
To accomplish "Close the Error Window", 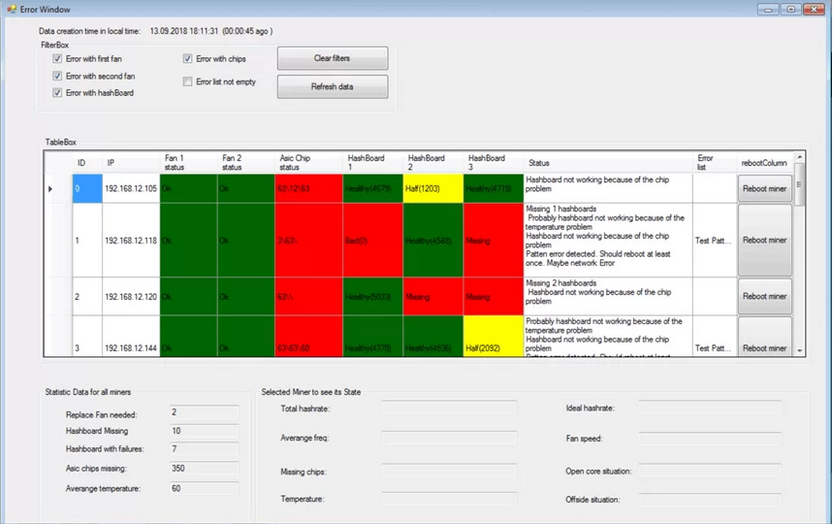I will (814, 9).
